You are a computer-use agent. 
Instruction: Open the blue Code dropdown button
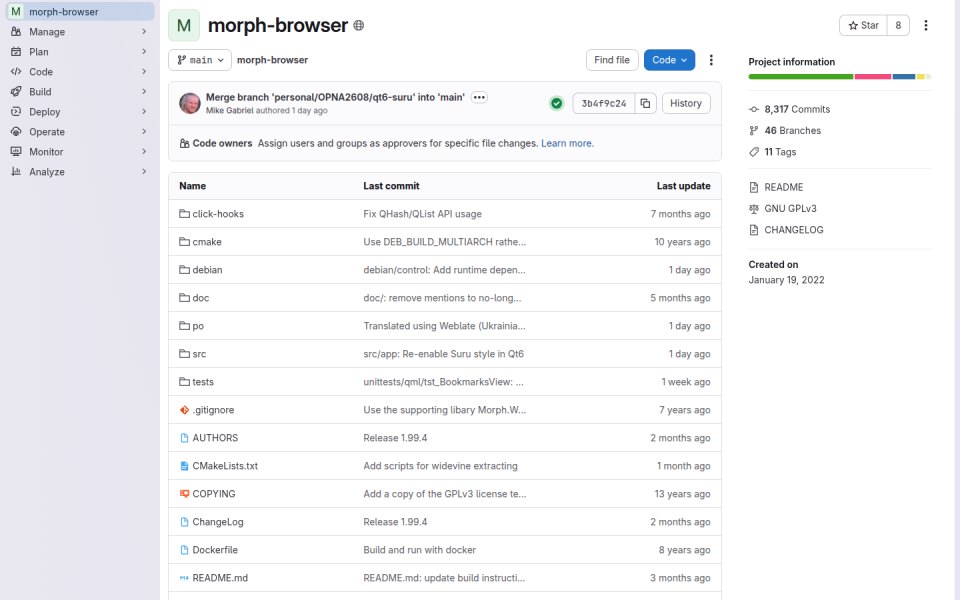[669, 60]
